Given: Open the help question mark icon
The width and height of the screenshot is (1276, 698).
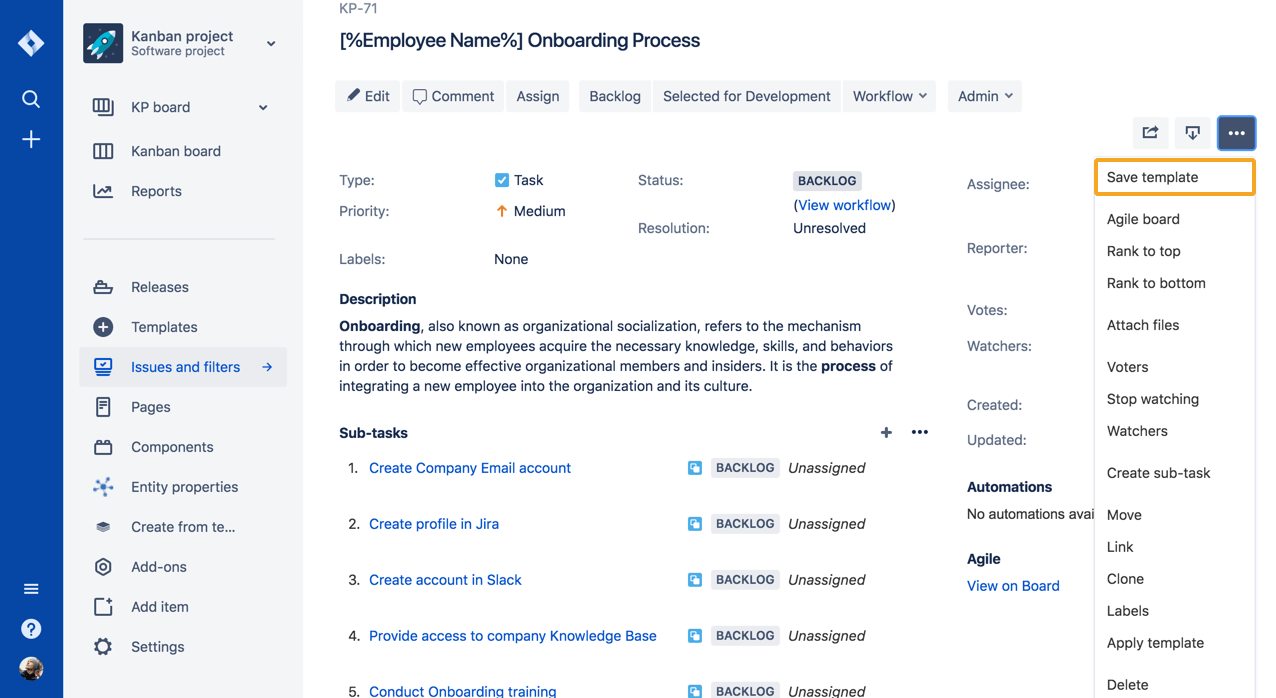Looking at the screenshot, I should (x=31, y=629).
